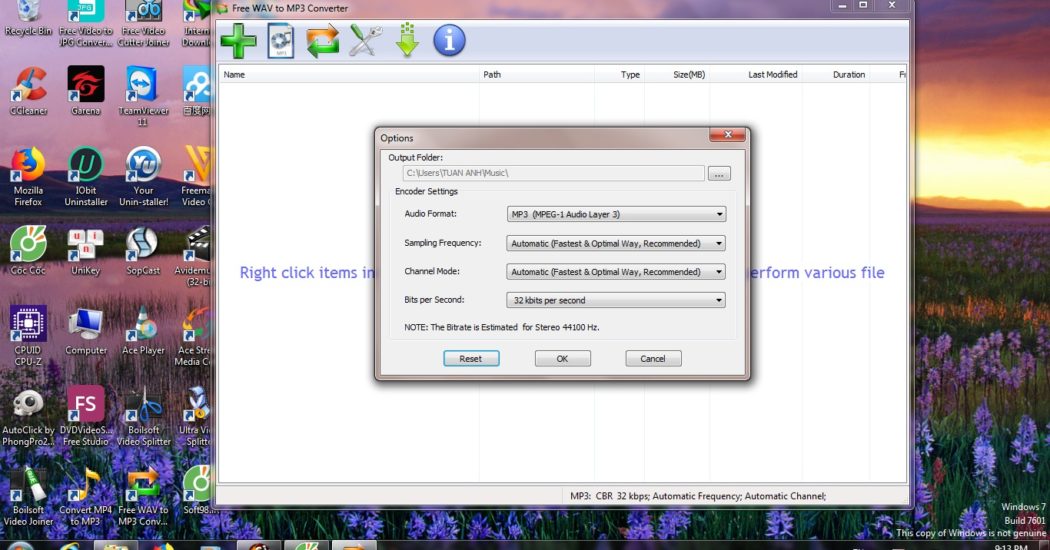Select the Convert MP4 to MP3 icon

tap(86, 496)
